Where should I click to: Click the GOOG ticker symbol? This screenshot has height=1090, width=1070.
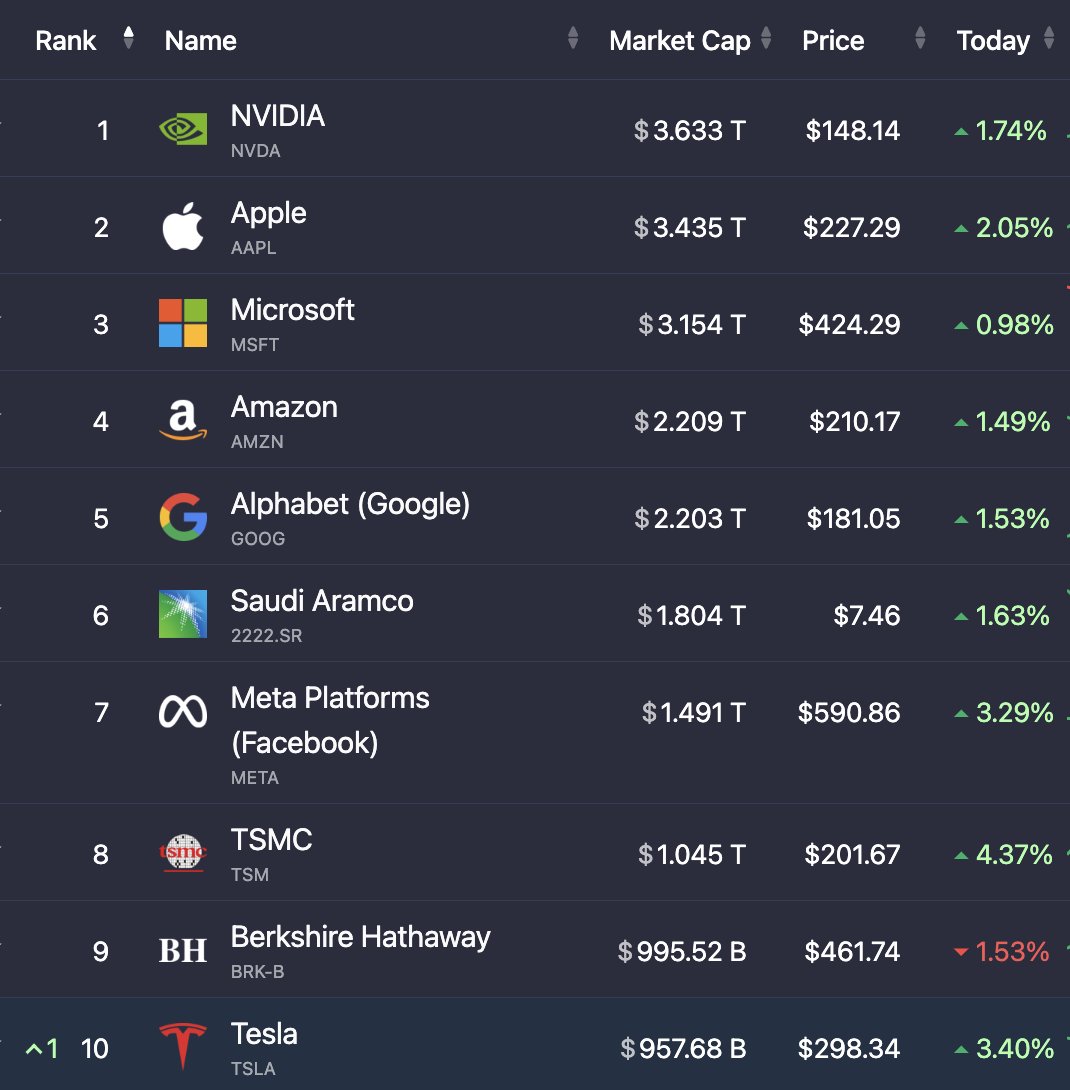tap(257, 539)
